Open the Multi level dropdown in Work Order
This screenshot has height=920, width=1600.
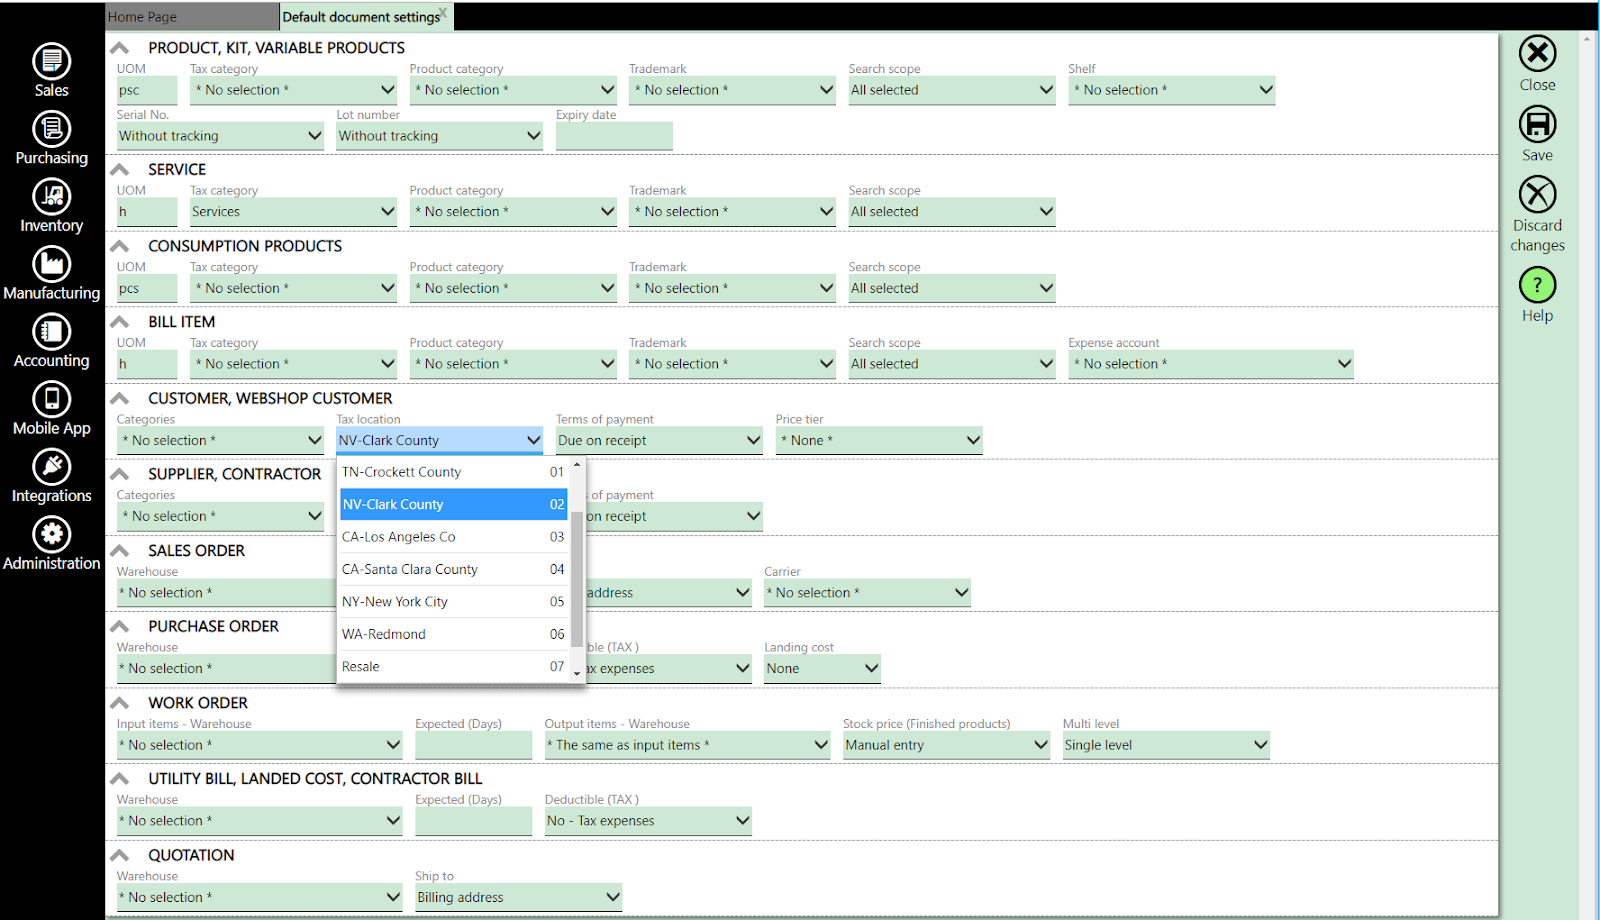(1258, 744)
